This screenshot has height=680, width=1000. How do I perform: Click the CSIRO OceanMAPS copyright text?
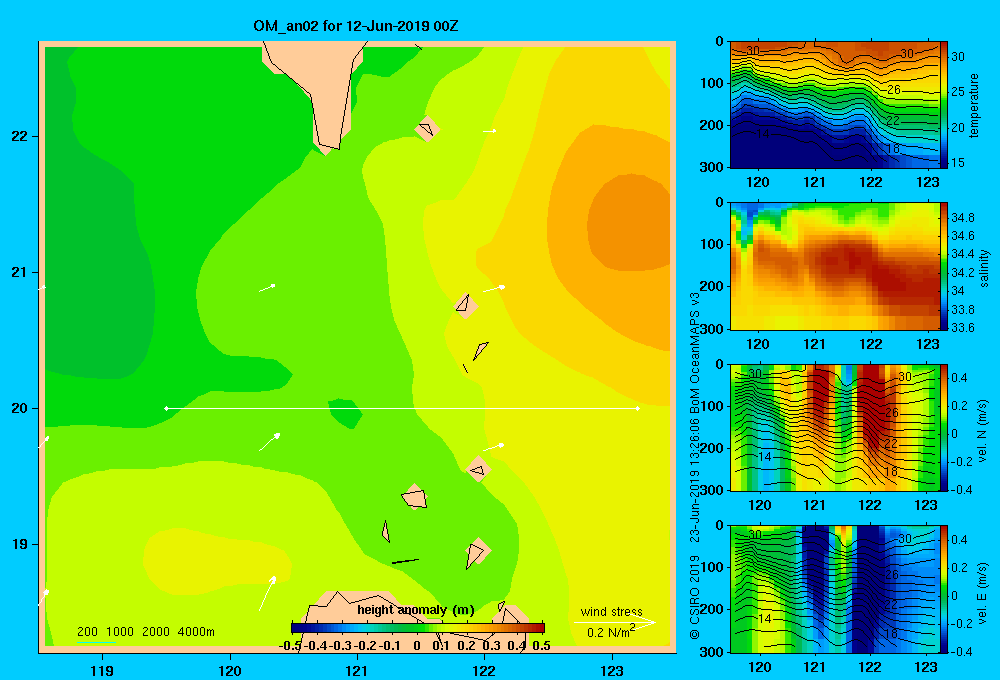click(695, 466)
